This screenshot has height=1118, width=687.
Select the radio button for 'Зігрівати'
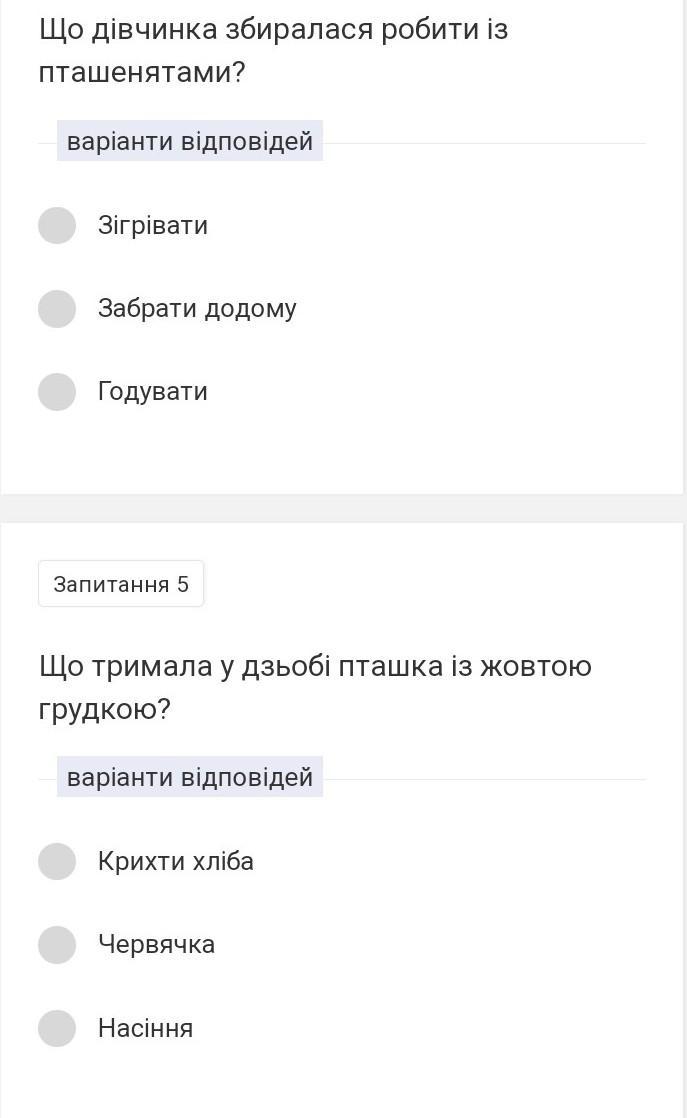(57, 225)
